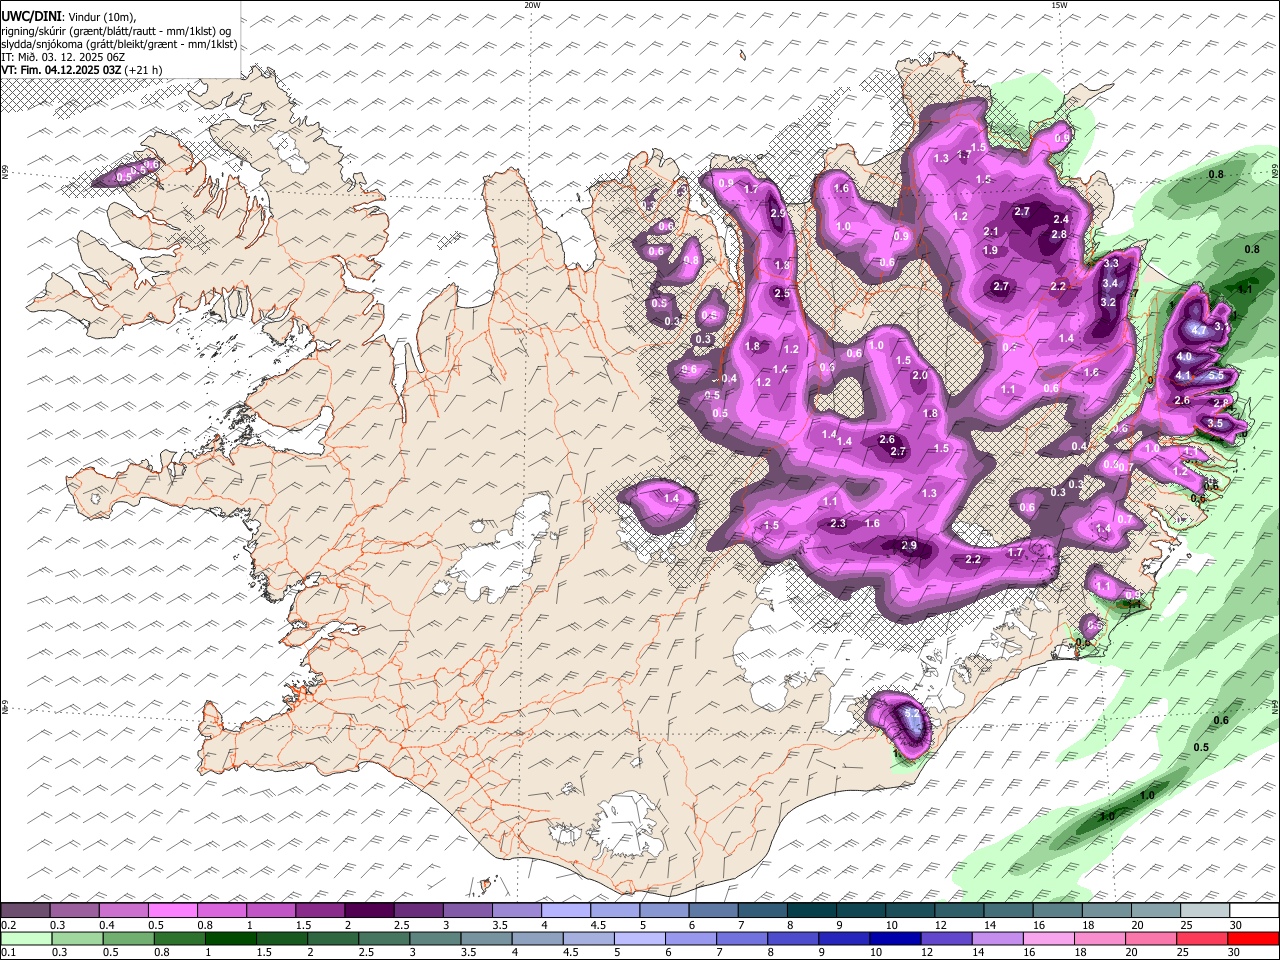Click the '3.5' snowfall value on the map
Image resolution: width=1280 pixels, height=960 pixels.
point(1215,424)
